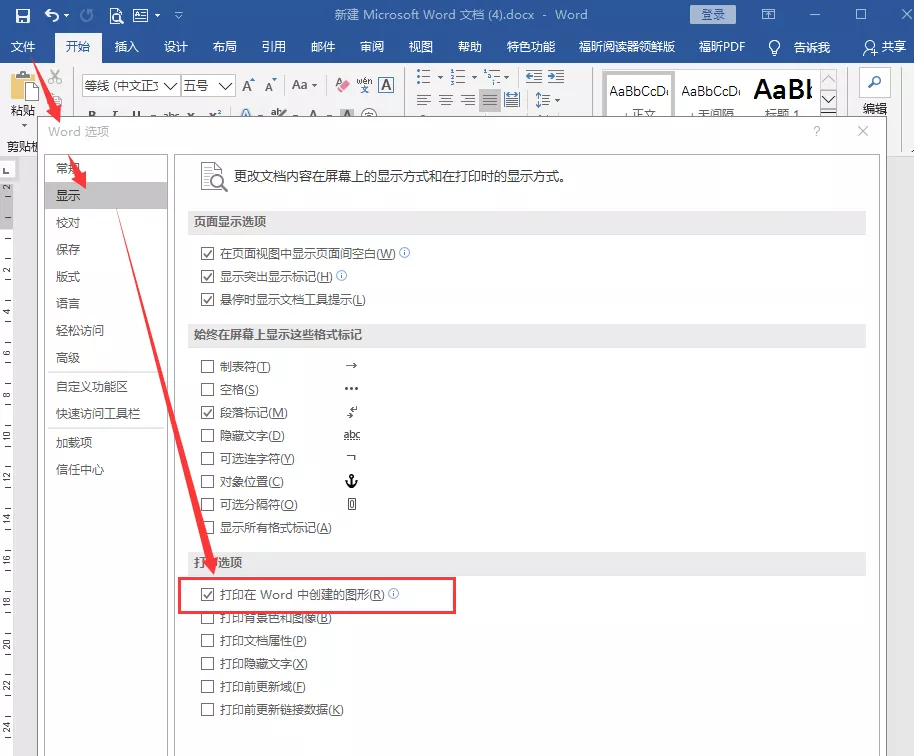Uncheck the 段落标记 checkbox
The image size is (914, 756).
(x=207, y=413)
